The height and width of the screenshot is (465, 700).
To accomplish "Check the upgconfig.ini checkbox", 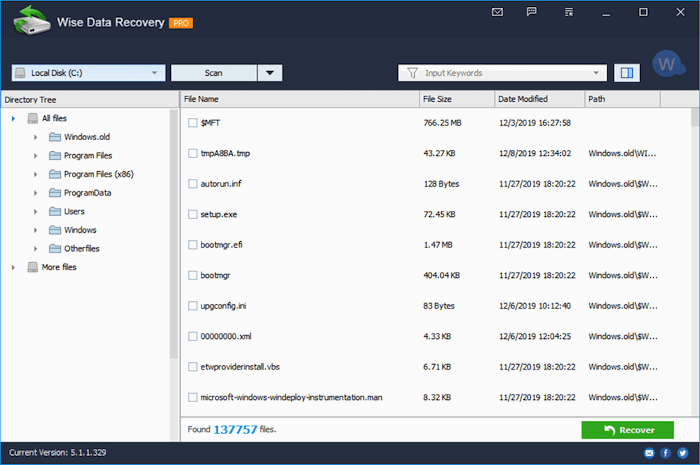I will point(192,306).
